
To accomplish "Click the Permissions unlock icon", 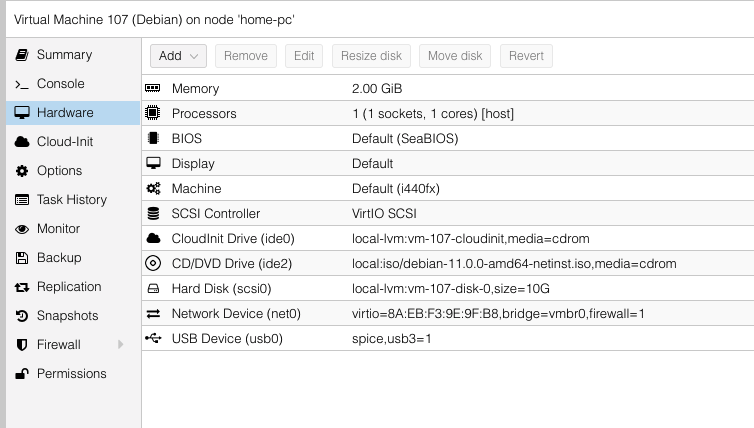I will [21, 374].
